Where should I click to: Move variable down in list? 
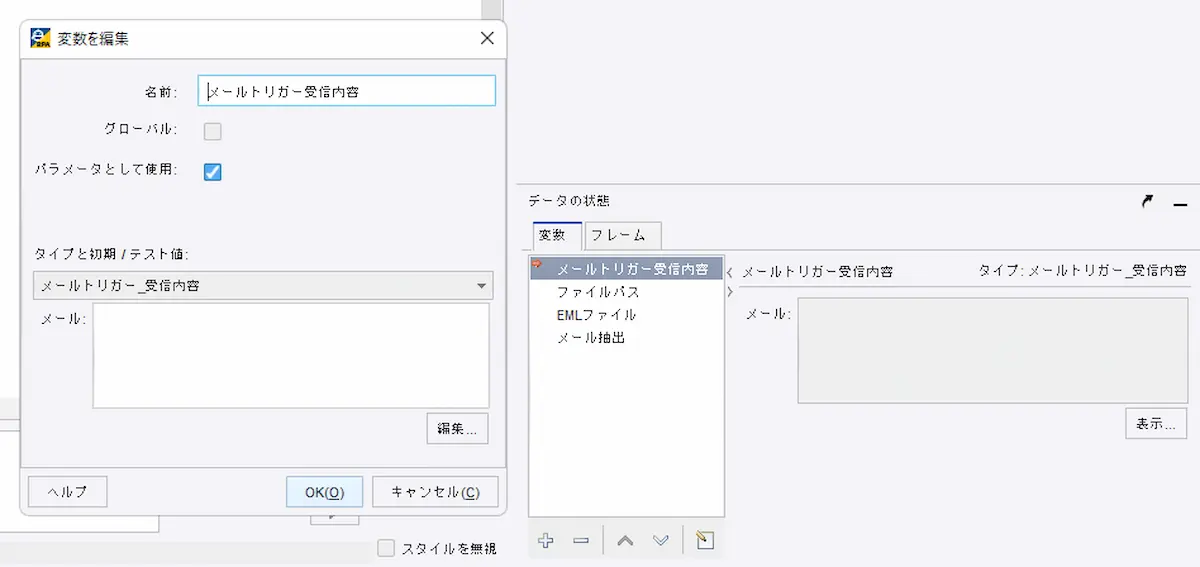[x=661, y=541]
